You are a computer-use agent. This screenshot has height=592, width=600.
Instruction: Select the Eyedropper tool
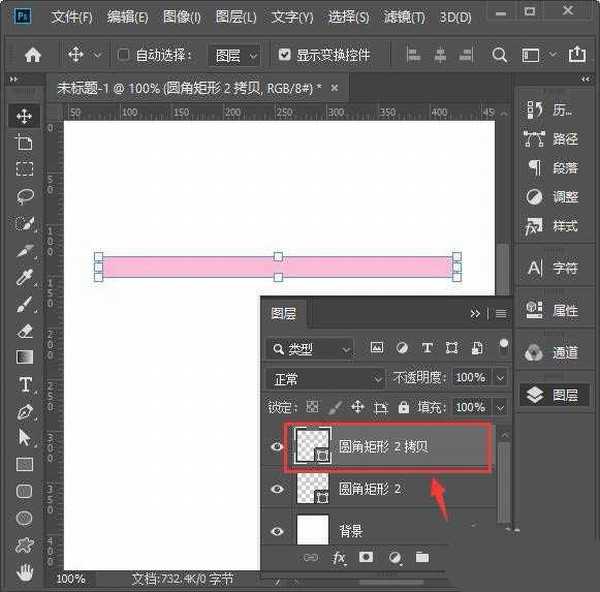pos(24,278)
